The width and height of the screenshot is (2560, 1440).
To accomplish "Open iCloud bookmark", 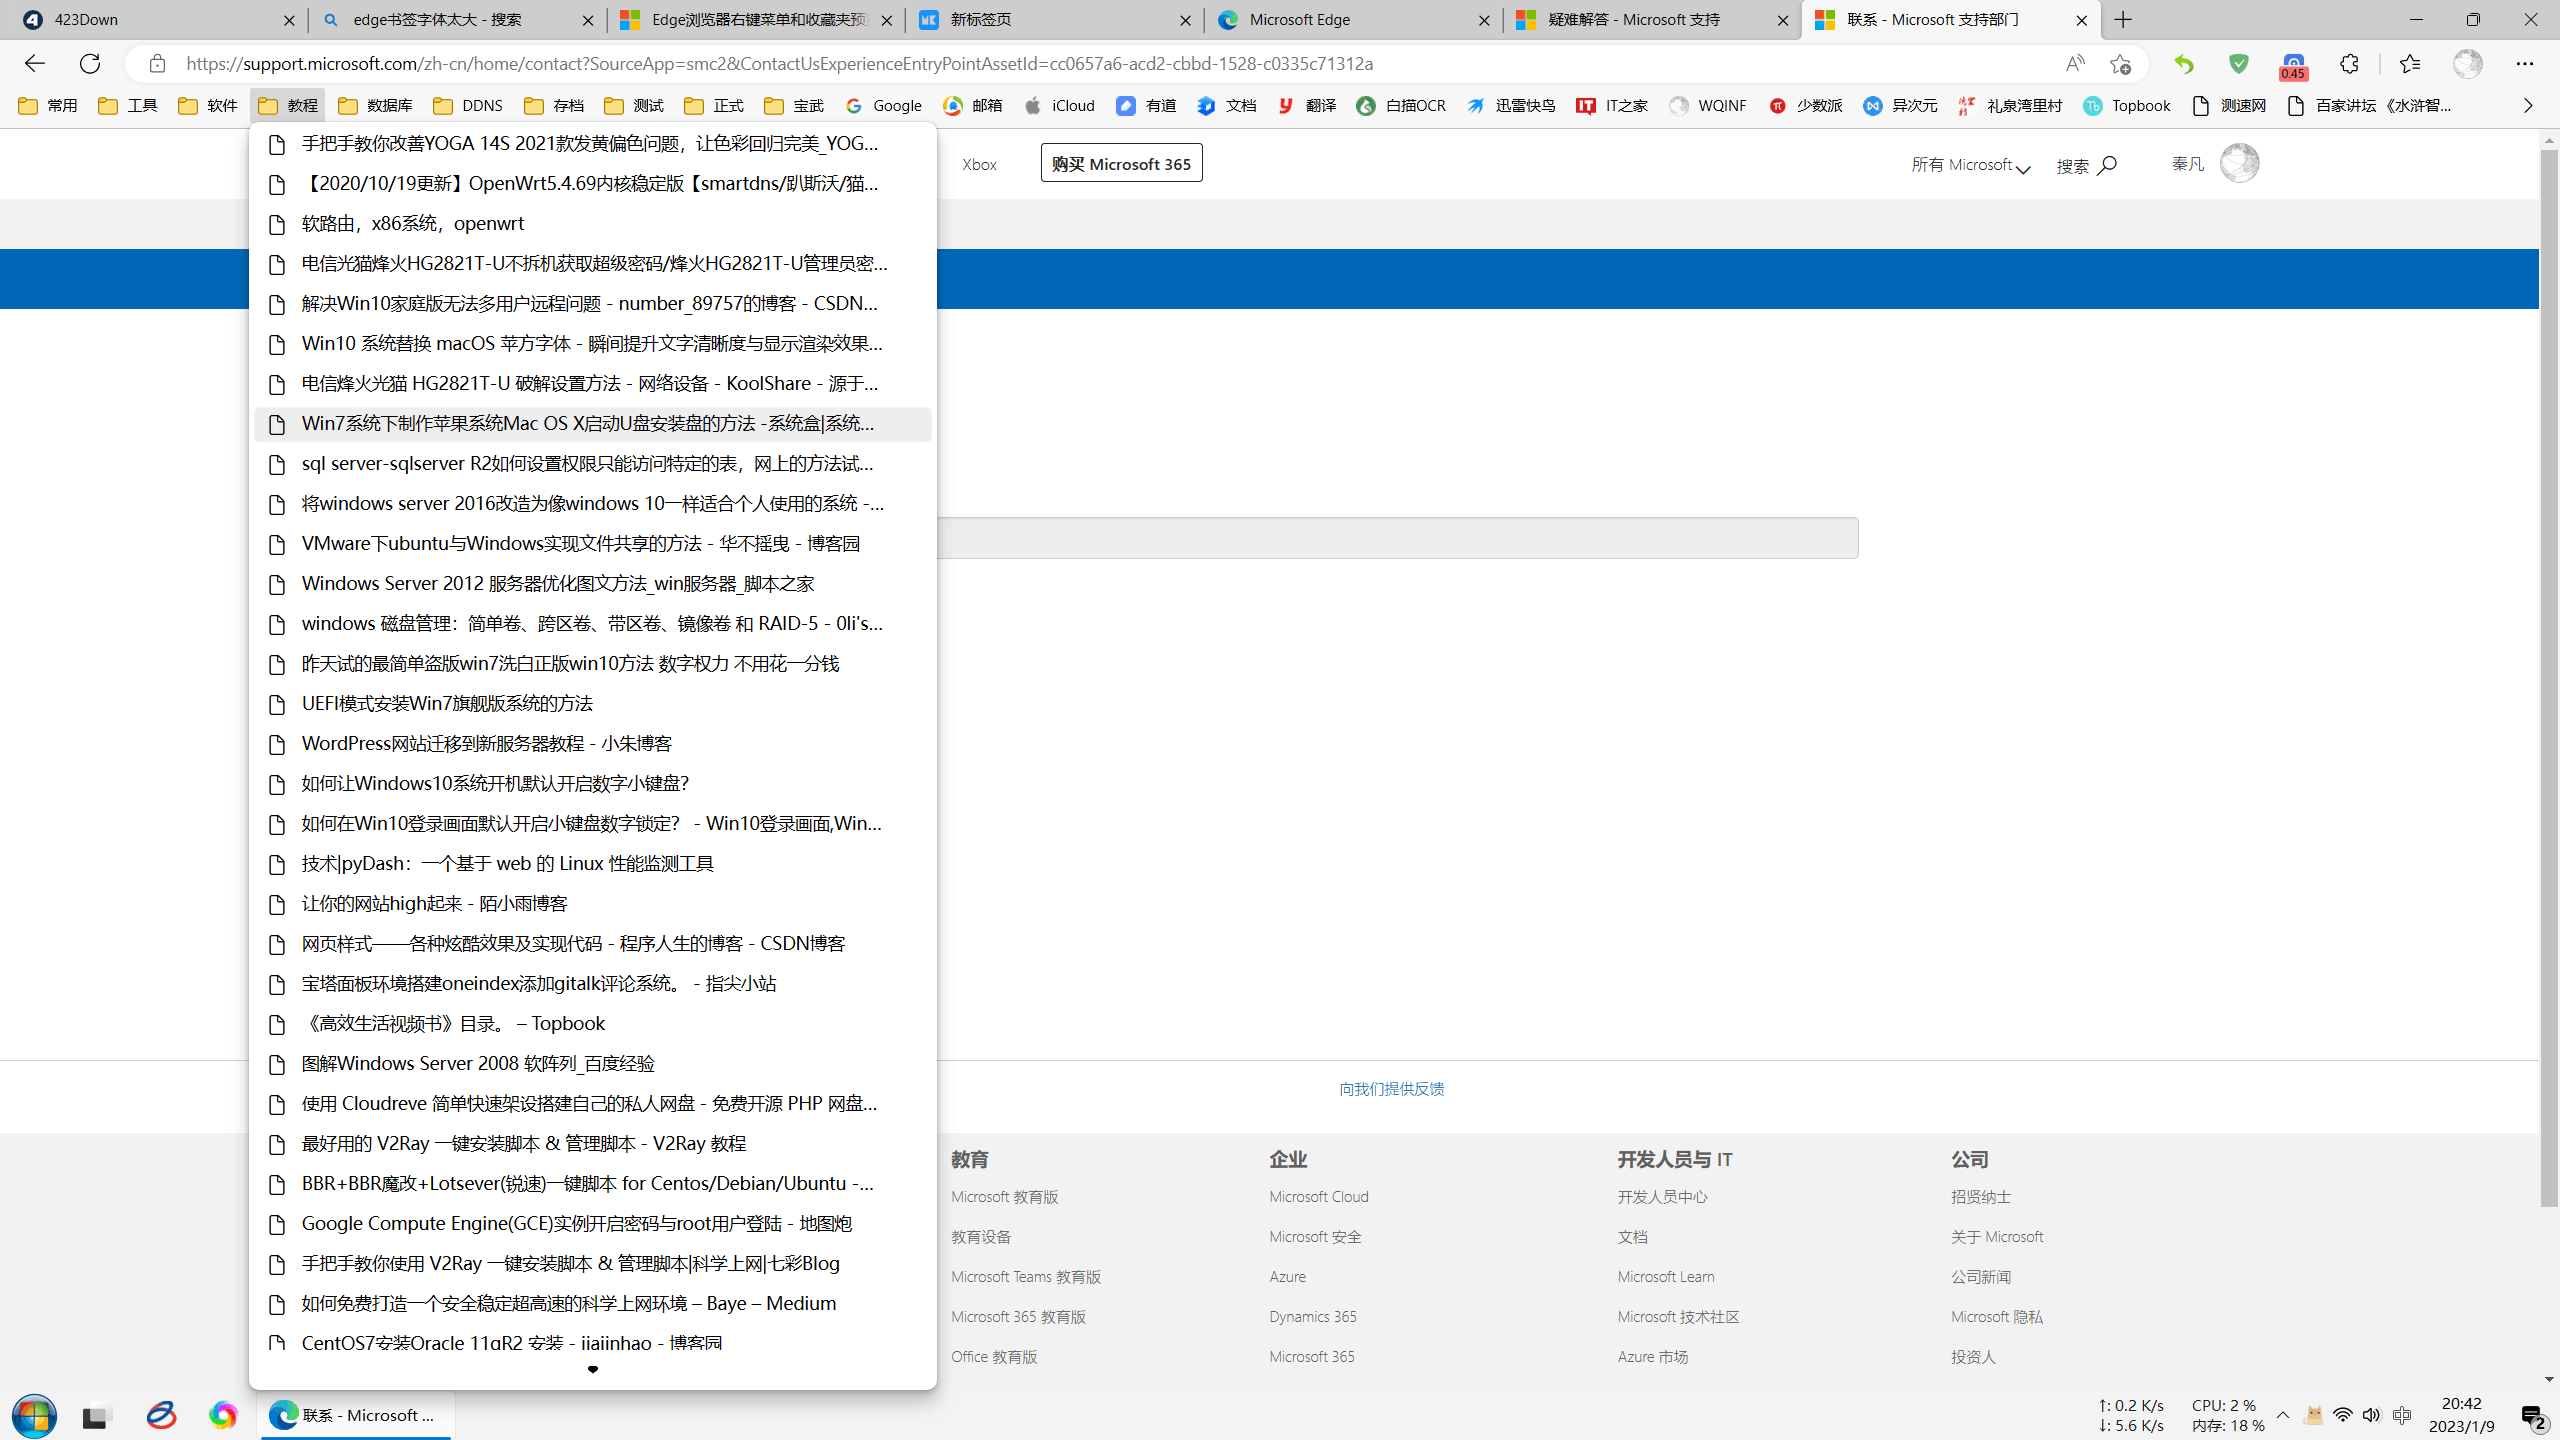I will [1059, 106].
